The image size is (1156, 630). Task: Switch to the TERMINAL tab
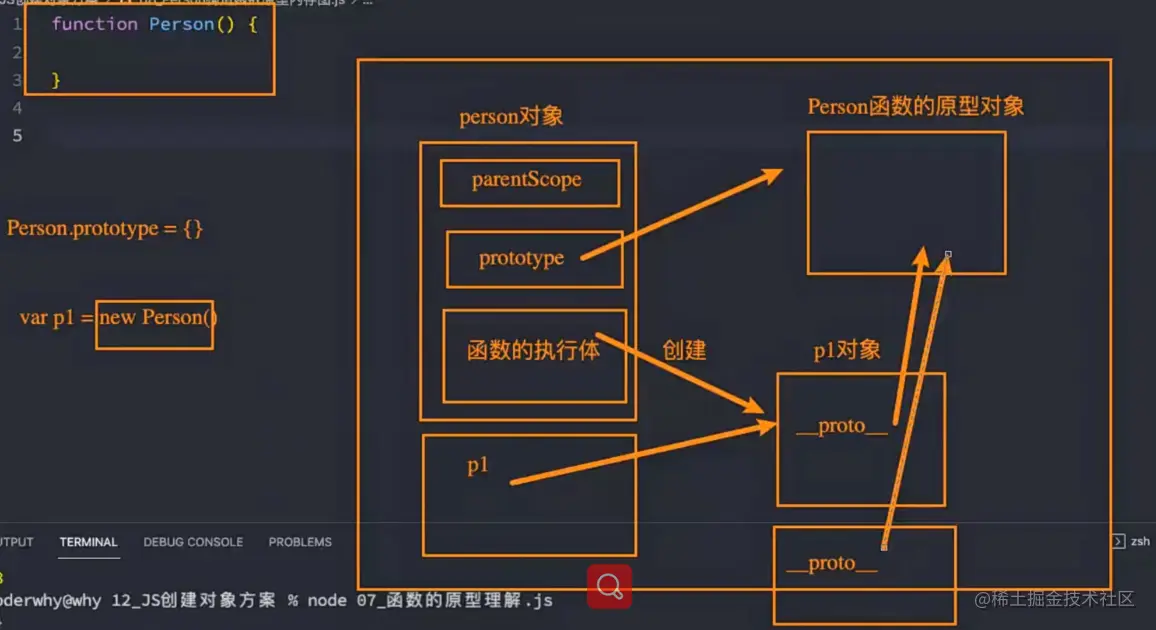pyautogui.click(x=88, y=541)
